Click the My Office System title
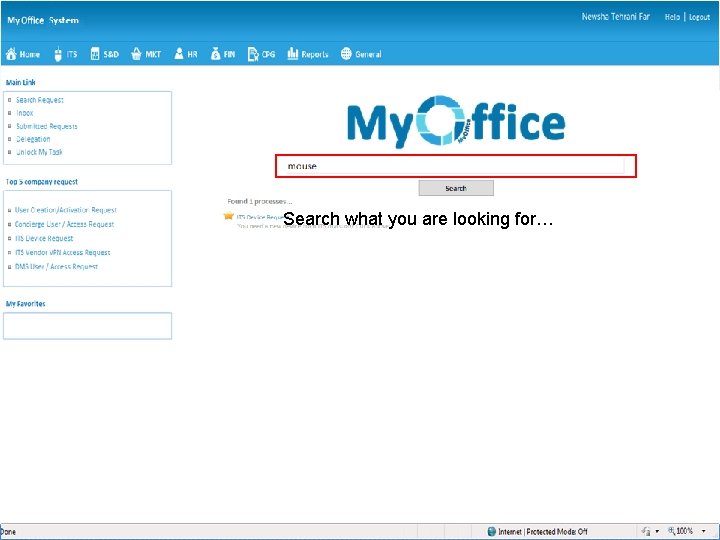This screenshot has width=720, height=540. click(43, 20)
